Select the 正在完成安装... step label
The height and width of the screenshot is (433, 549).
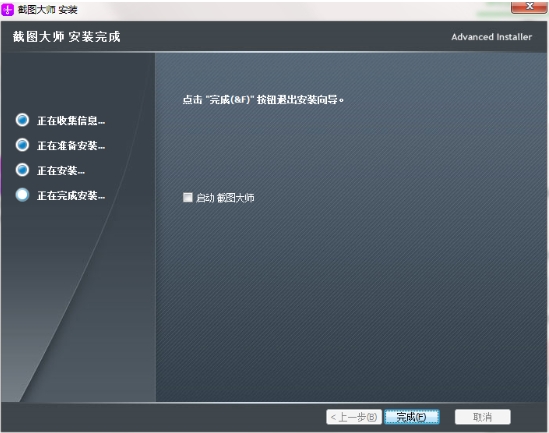(71, 196)
